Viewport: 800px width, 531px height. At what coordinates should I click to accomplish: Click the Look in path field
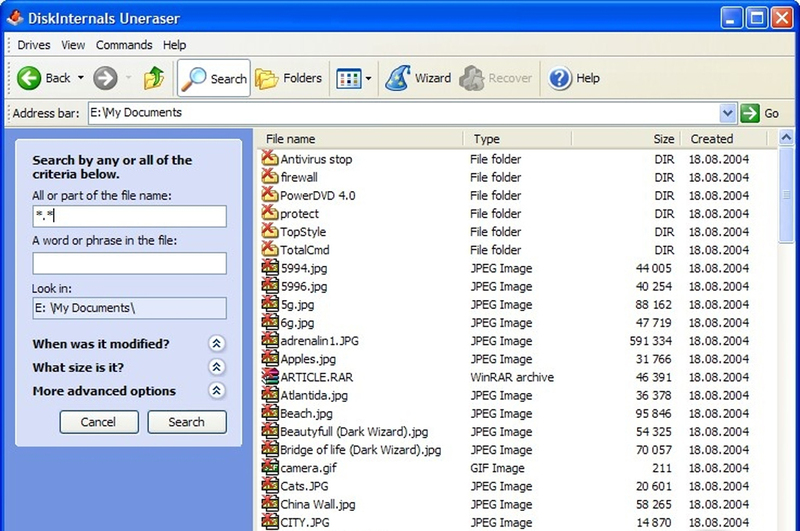tap(130, 308)
